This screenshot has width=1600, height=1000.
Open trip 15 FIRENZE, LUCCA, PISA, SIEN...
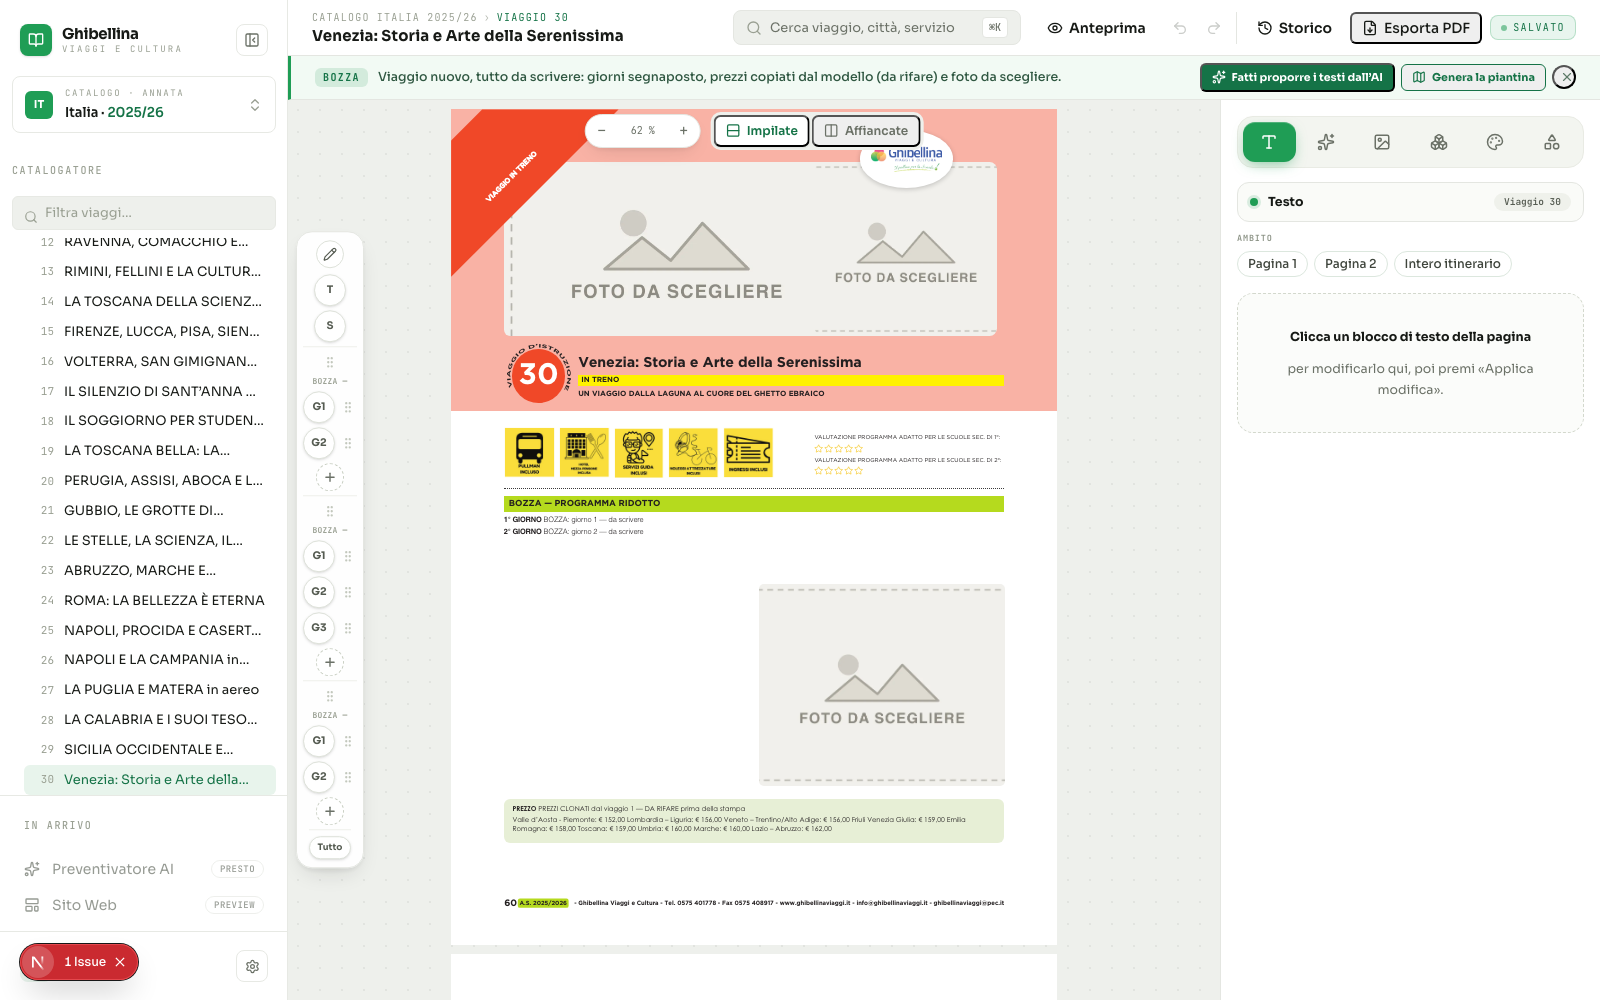(x=150, y=331)
